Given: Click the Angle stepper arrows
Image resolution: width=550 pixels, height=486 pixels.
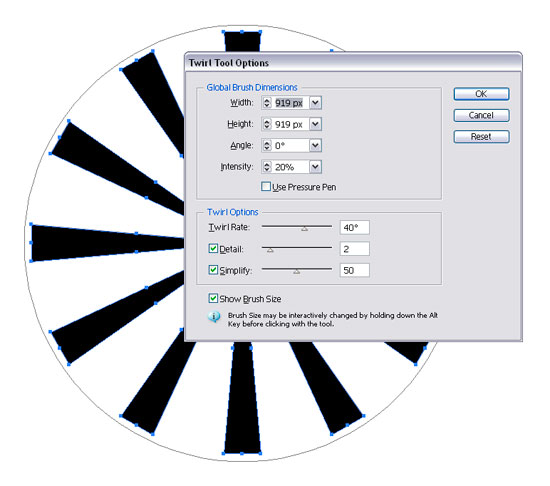Looking at the screenshot, I should pyautogui.click(x=267, y=146).
